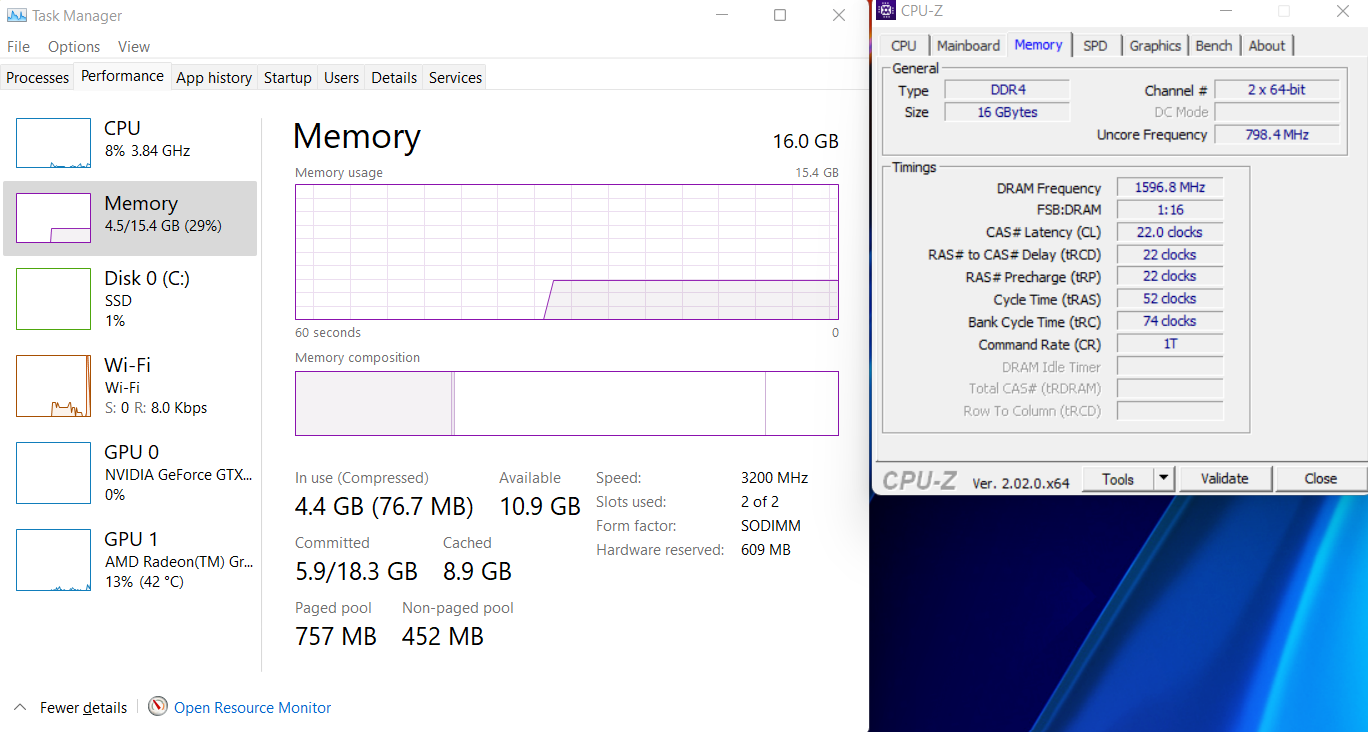
Task: Select the Memory tab in CPU-Z
Action: pos(1038,44)
